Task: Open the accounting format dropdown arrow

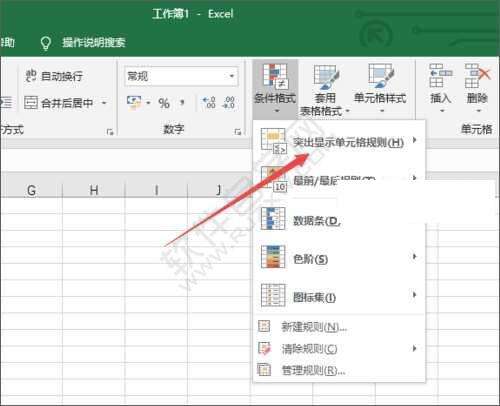Action: coord(148,103)
